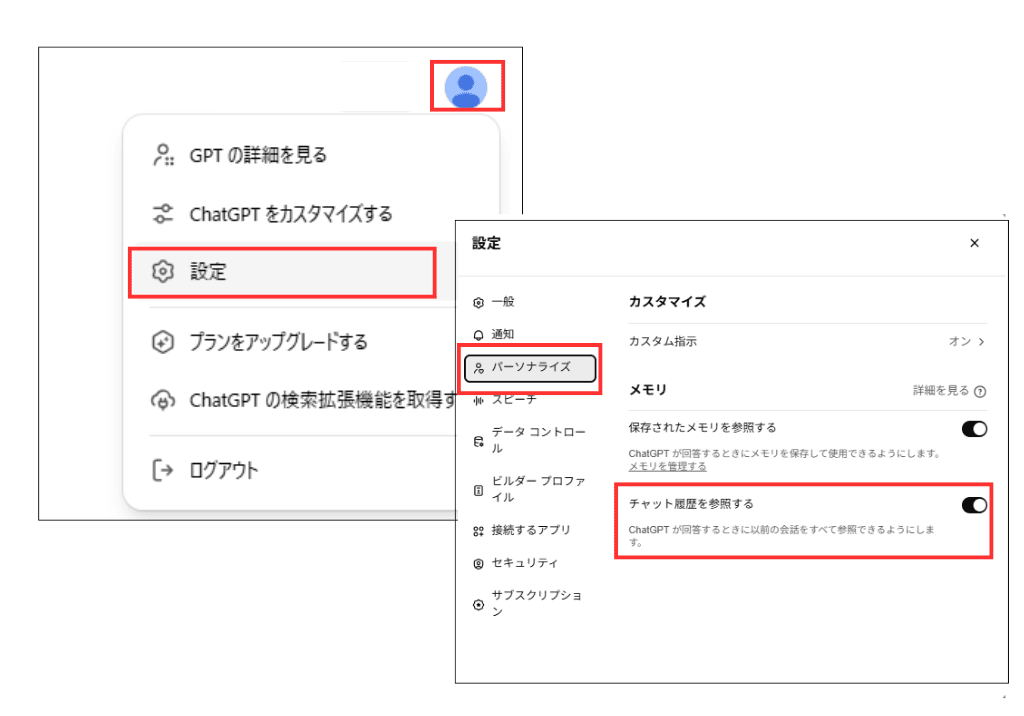
Task: Click the ログアウト exit icon
Action: click(x=162, y=469)
